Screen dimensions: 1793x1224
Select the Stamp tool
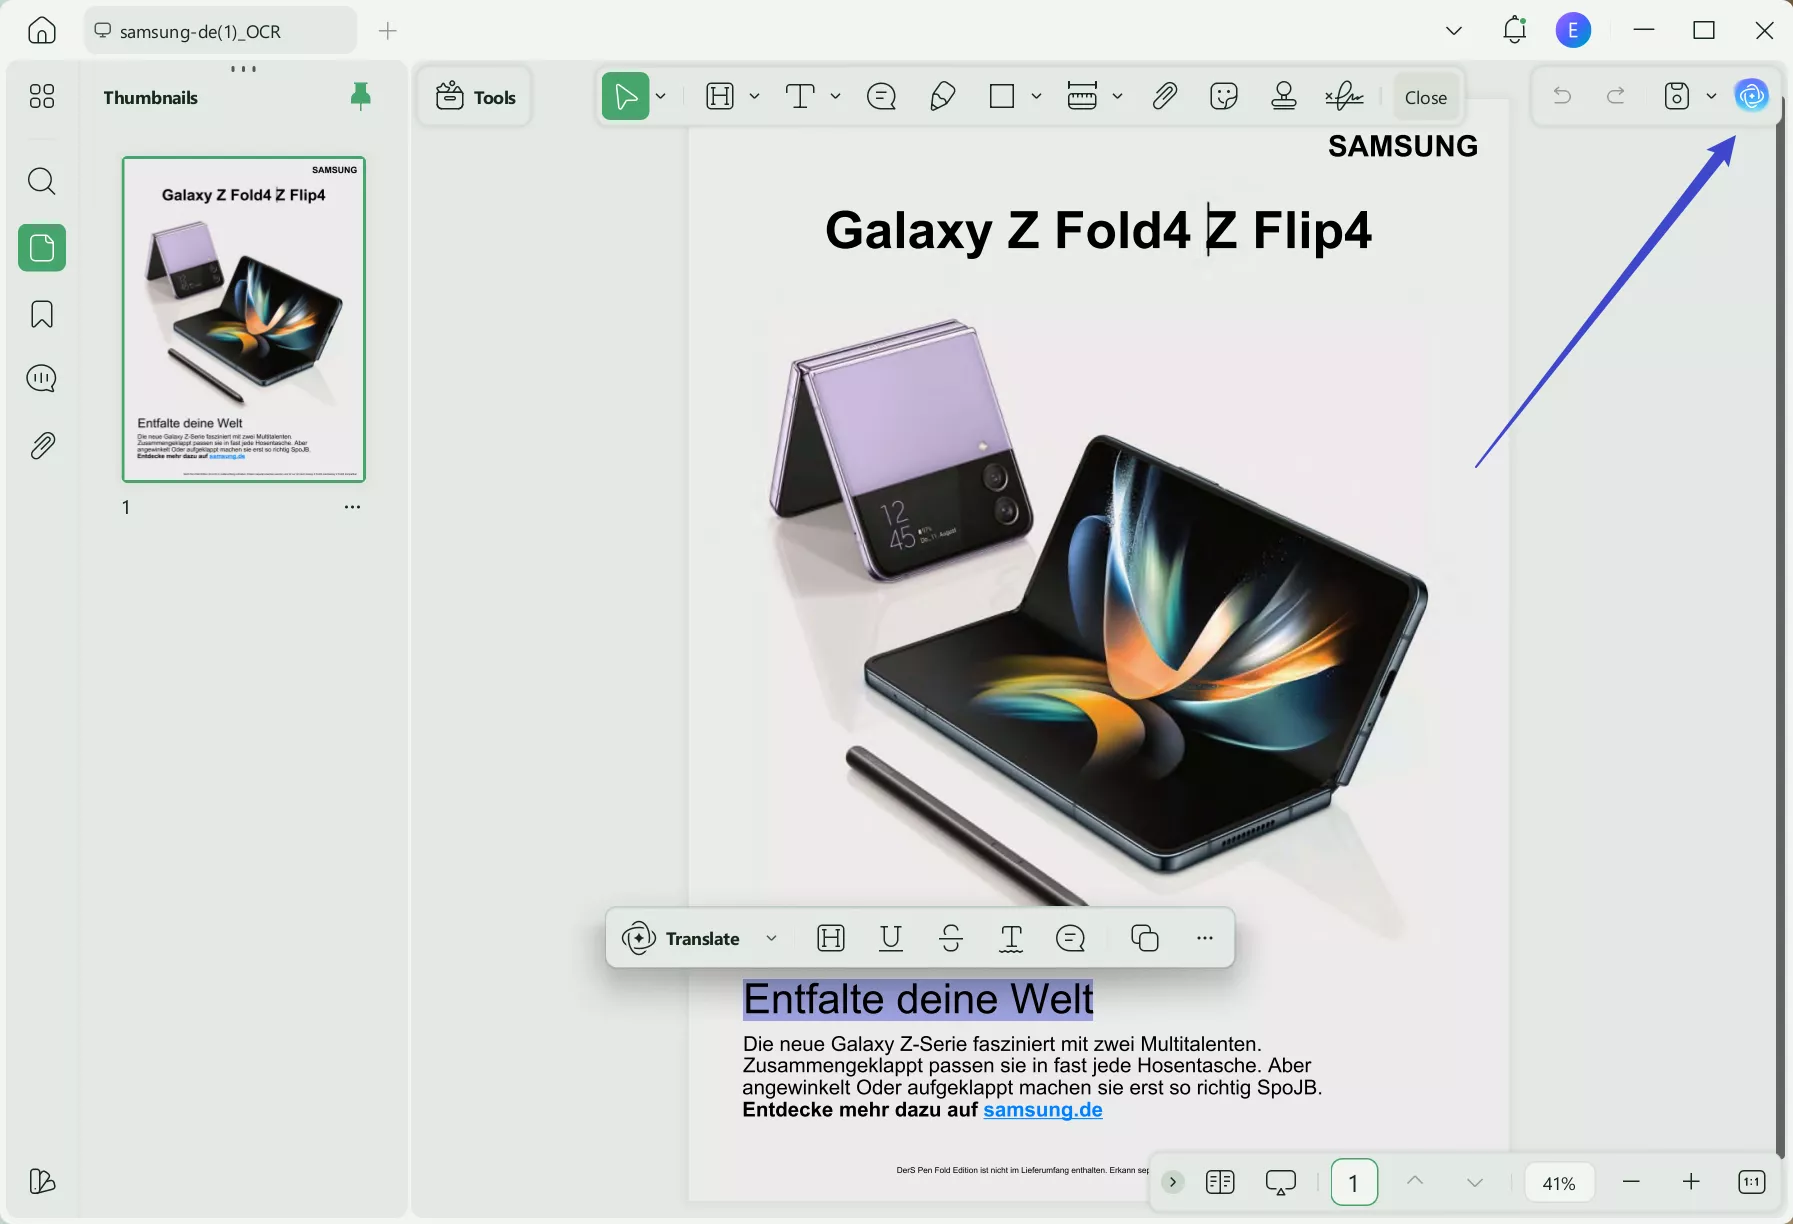point(1284,96)
